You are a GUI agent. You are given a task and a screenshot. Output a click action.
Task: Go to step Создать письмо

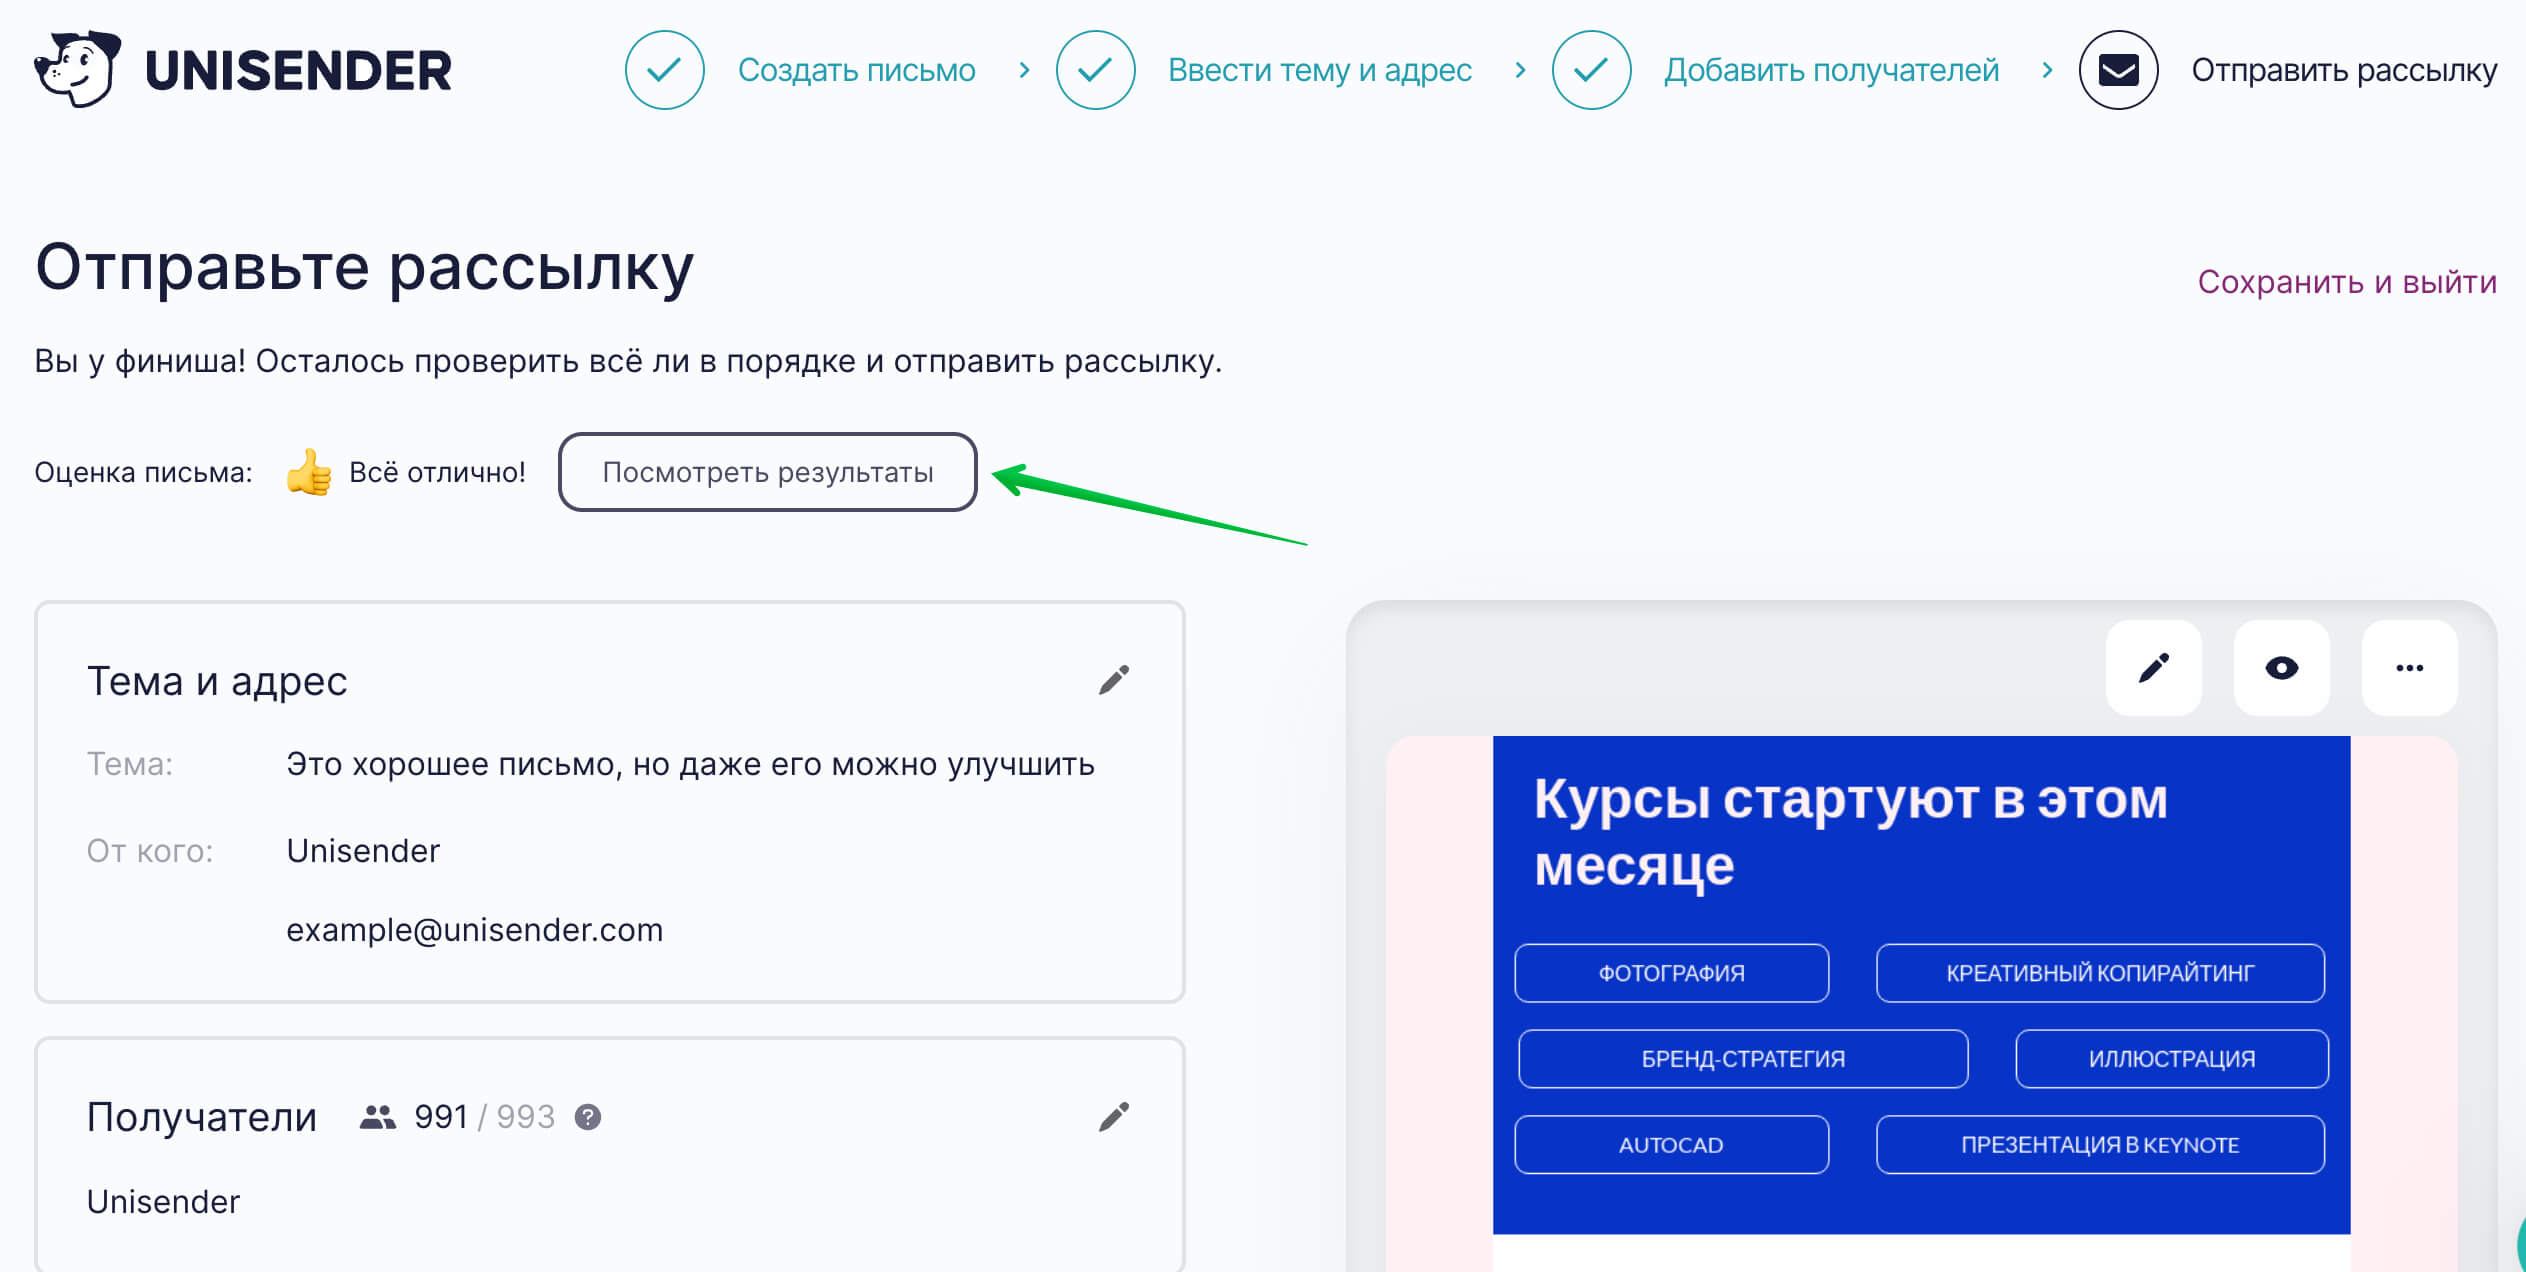[x=856, y=70]
